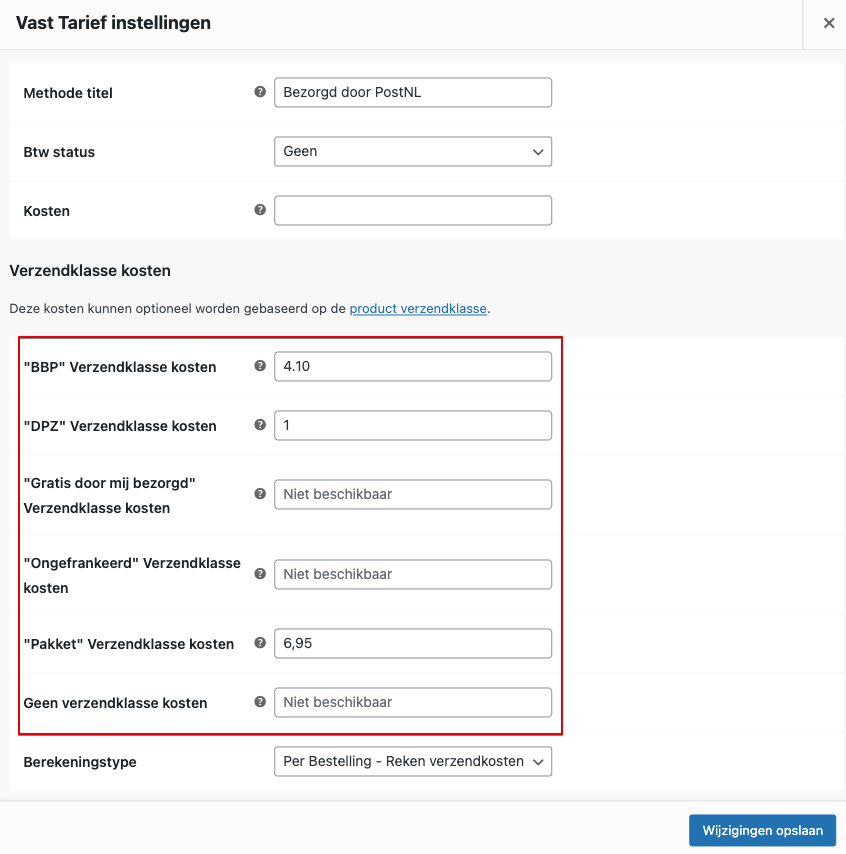846x854 pixels.
Task: Select the Methode titel text field
Action: 413,92
